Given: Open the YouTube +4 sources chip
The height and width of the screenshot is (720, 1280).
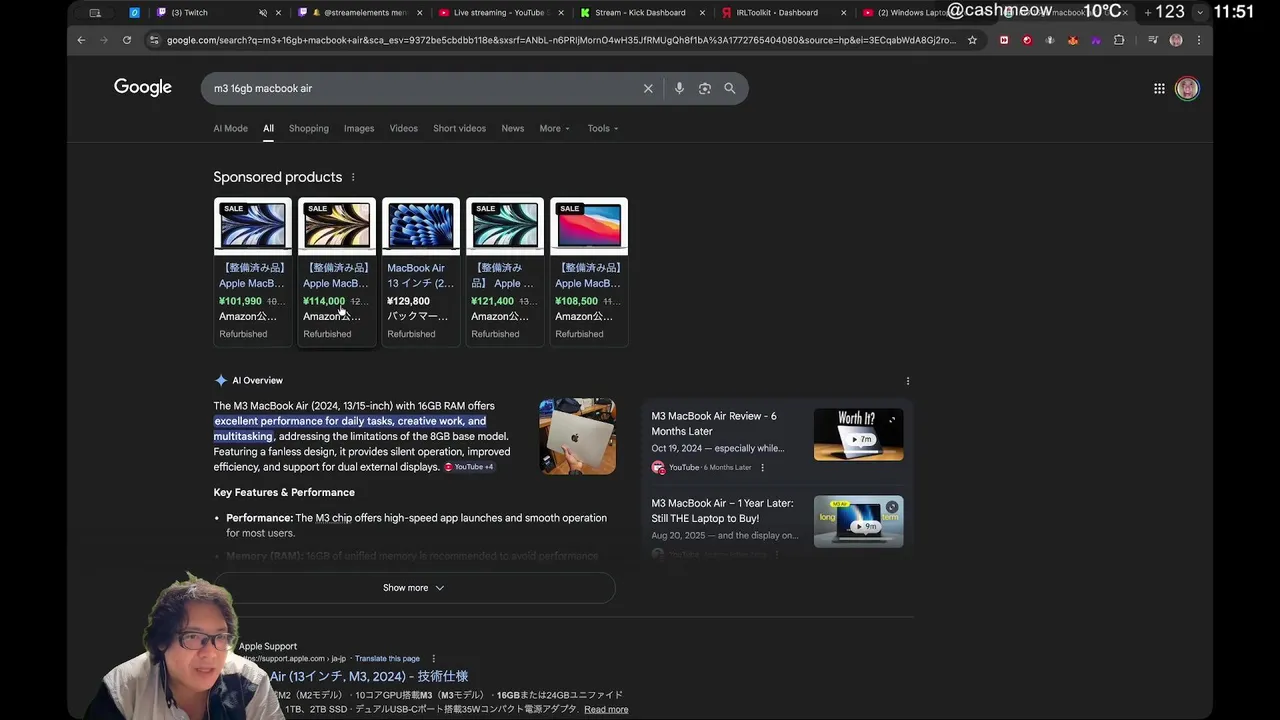Looking at the screenshot, I should point(469,467).
